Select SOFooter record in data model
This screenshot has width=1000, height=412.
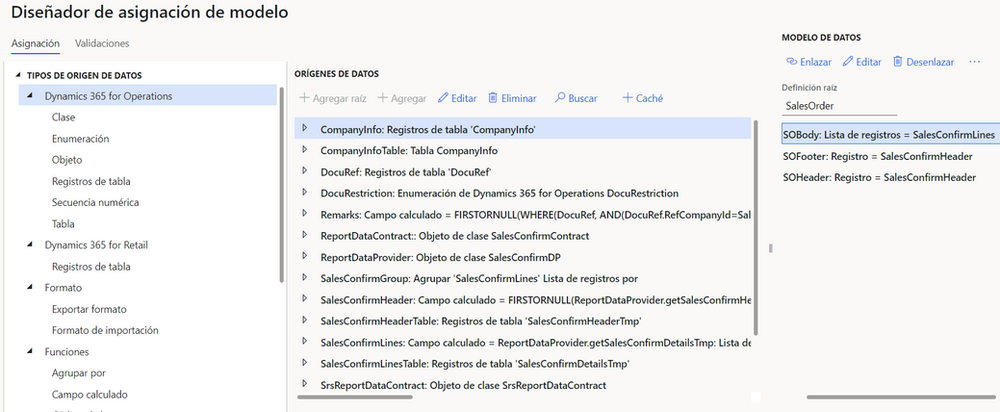point(878,156)
